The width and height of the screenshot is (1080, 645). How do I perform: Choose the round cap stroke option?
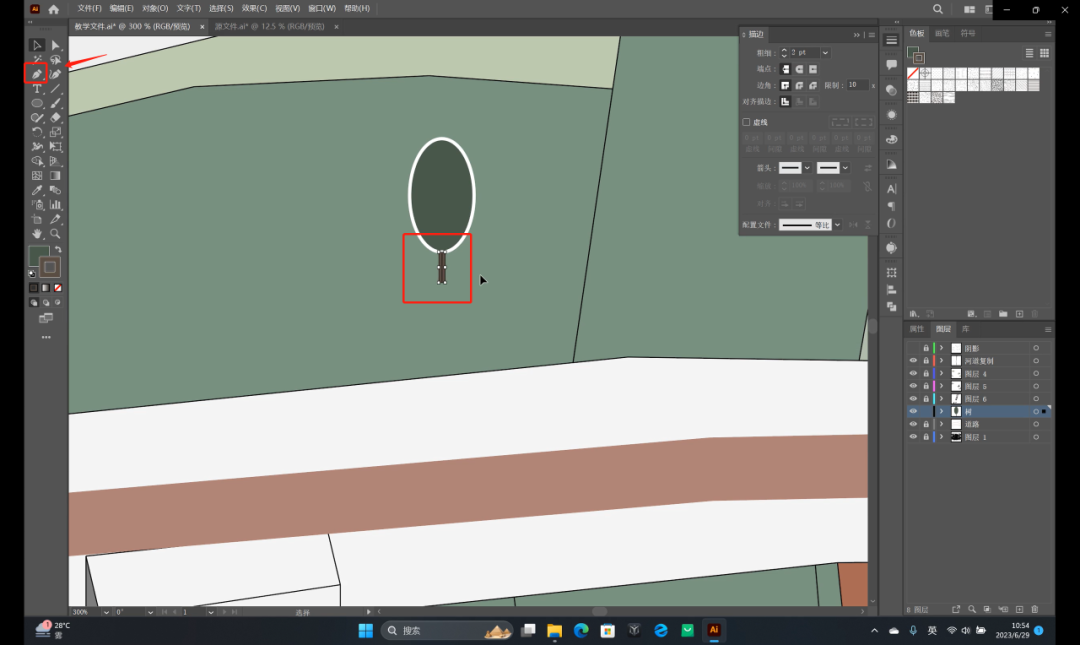point(799,69)
